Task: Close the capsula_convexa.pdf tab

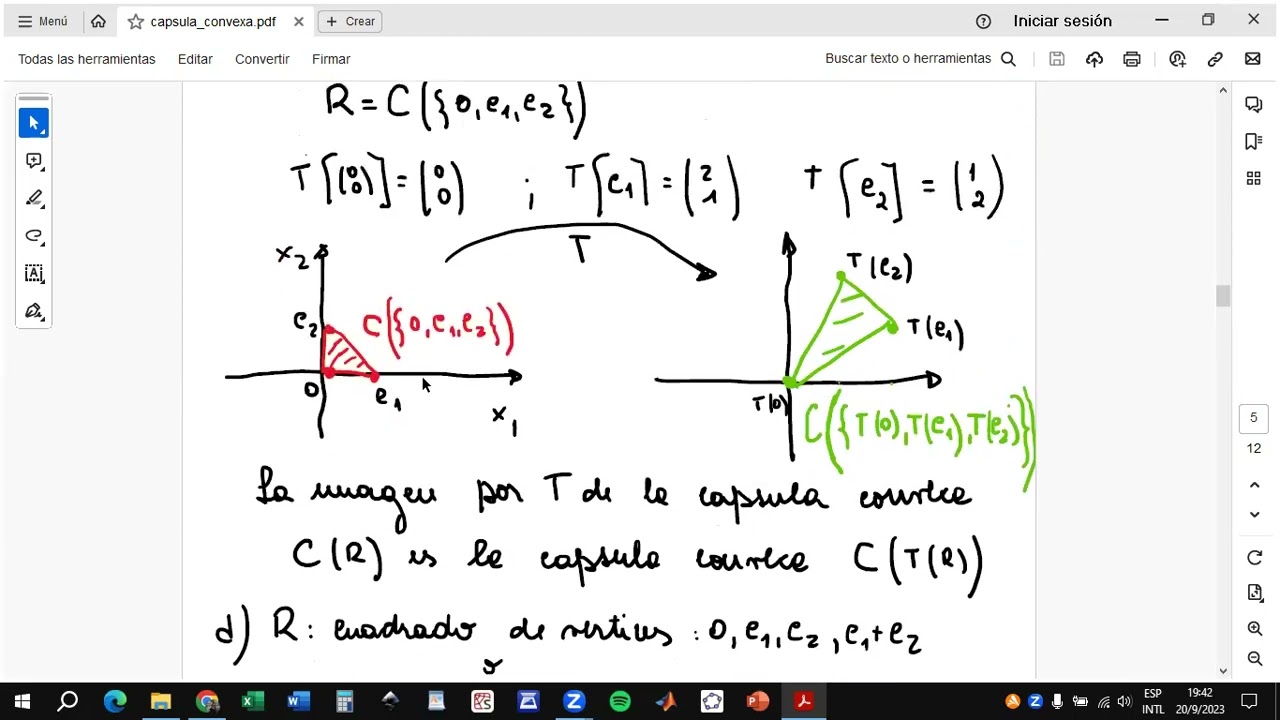Action: [299, 21]
